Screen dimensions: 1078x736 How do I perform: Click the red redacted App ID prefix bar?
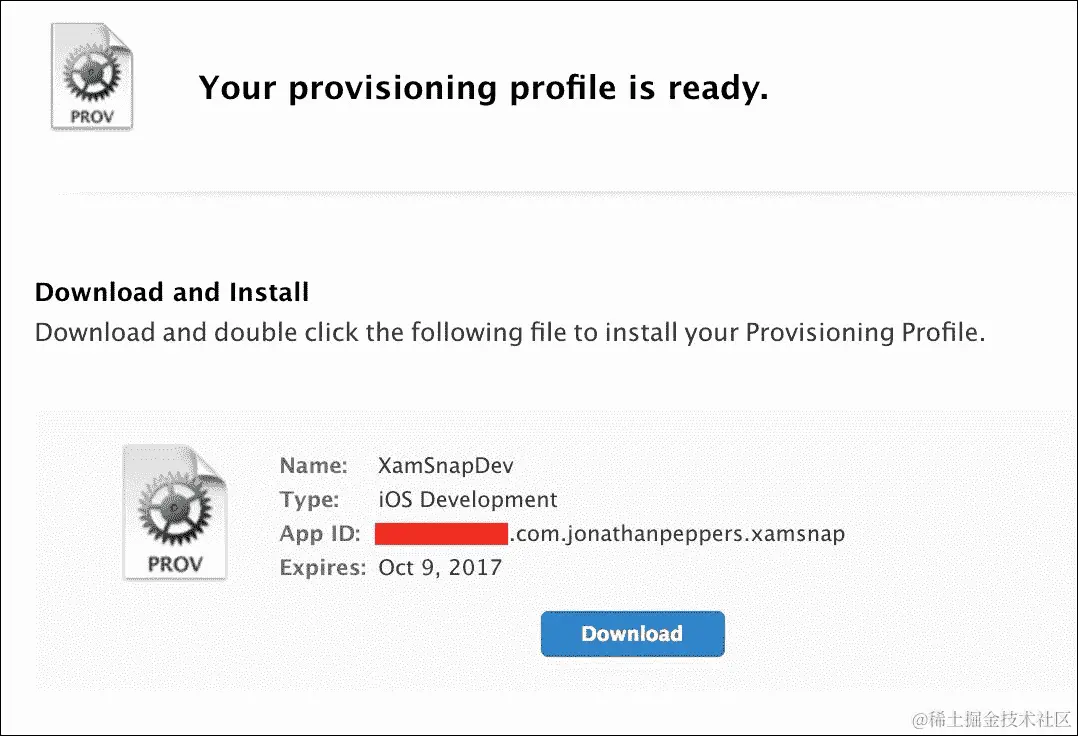pyautogui.click(x=441, y=534)
